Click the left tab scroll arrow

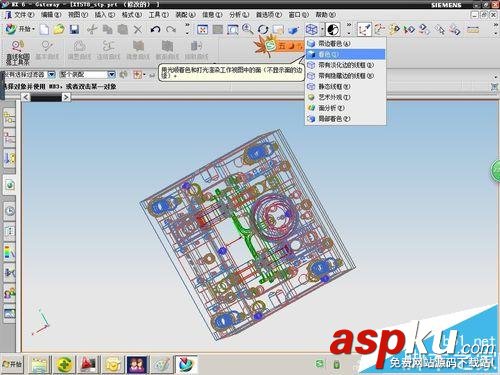click(26, 97)
